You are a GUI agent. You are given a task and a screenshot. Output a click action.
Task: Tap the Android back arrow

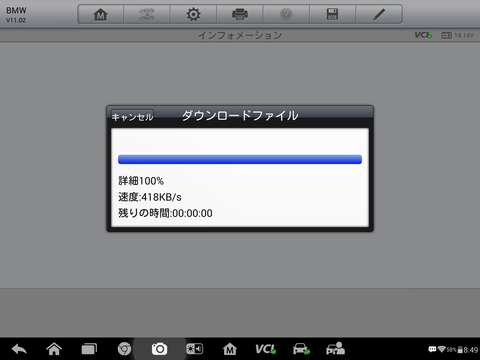(x=19, y=349)
